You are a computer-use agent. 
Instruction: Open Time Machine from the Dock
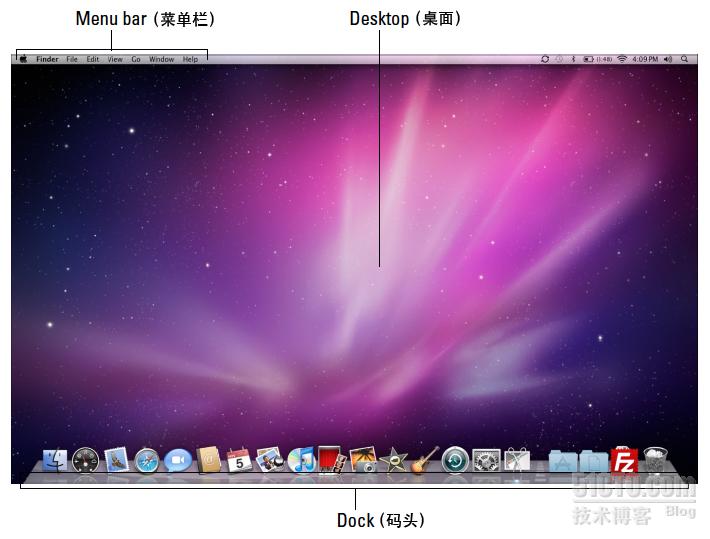click(x=455, y=460)
